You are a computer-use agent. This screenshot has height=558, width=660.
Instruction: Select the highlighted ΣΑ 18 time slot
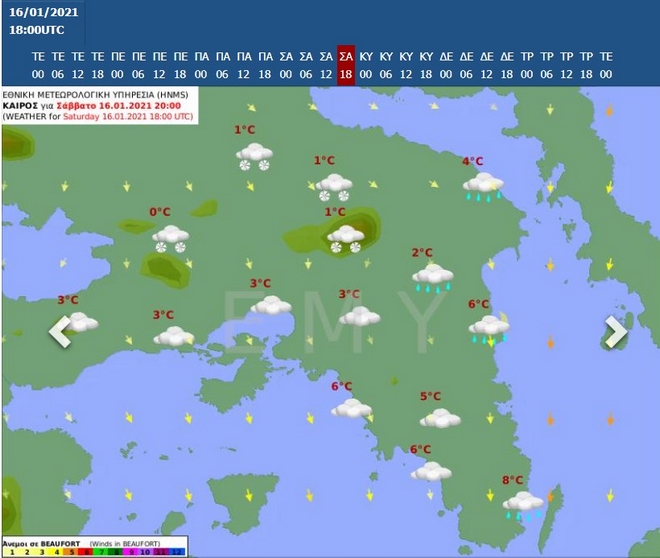[x=346, y=64]
